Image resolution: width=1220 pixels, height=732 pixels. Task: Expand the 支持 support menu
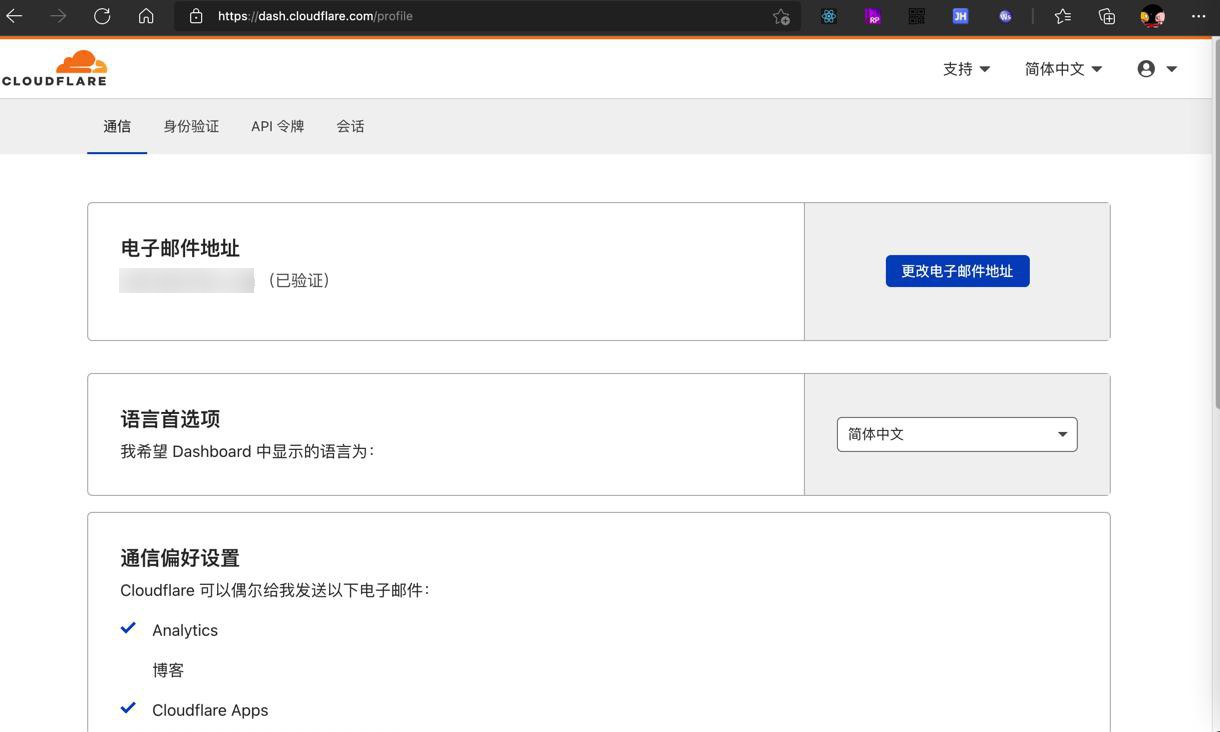click(966, 69)
